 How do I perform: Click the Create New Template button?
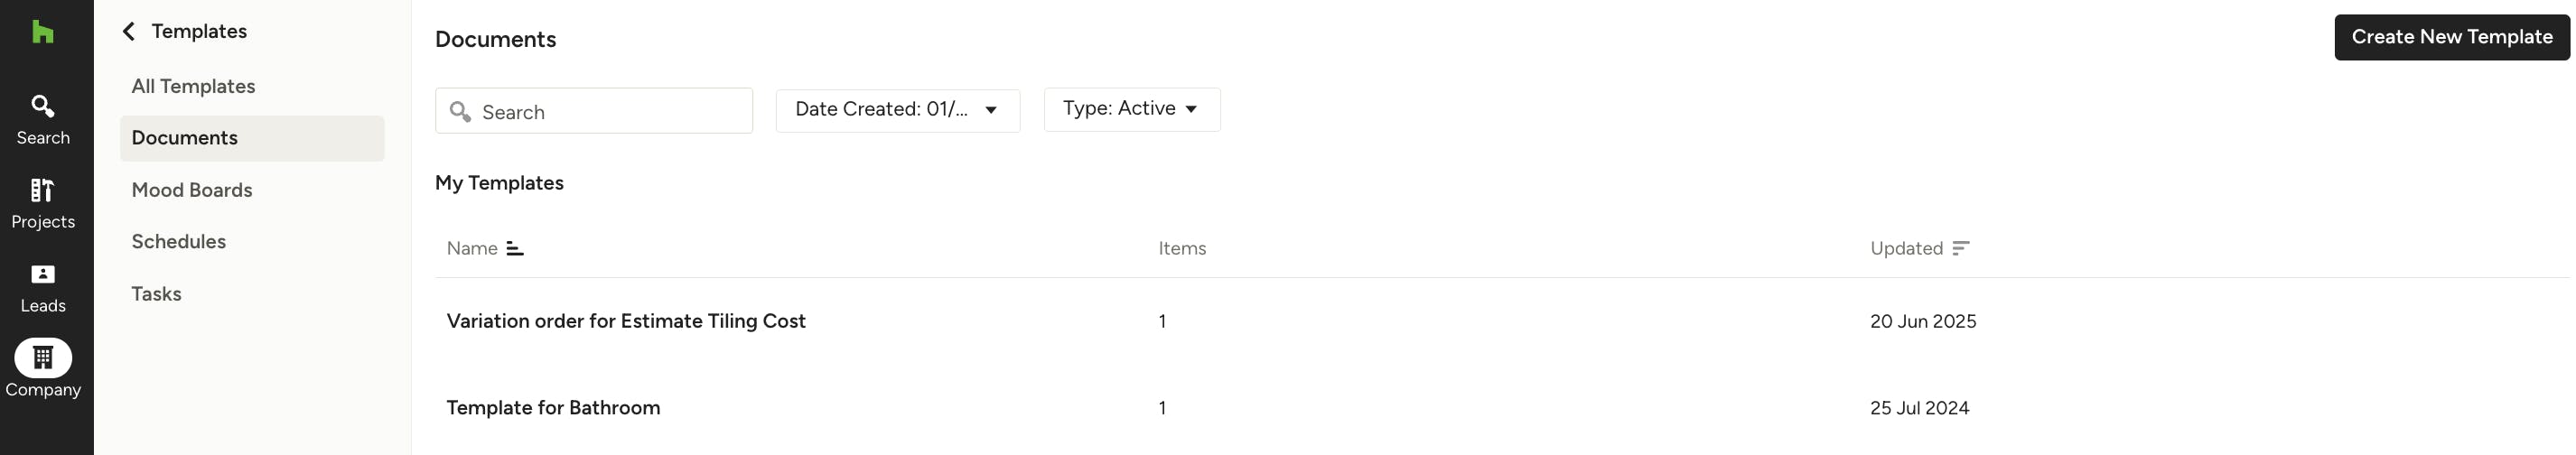click(2451, 37)
